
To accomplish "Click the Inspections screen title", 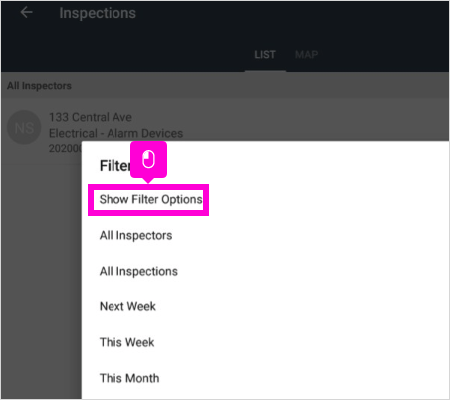I will pyautogui.click(x=98, y=13).
